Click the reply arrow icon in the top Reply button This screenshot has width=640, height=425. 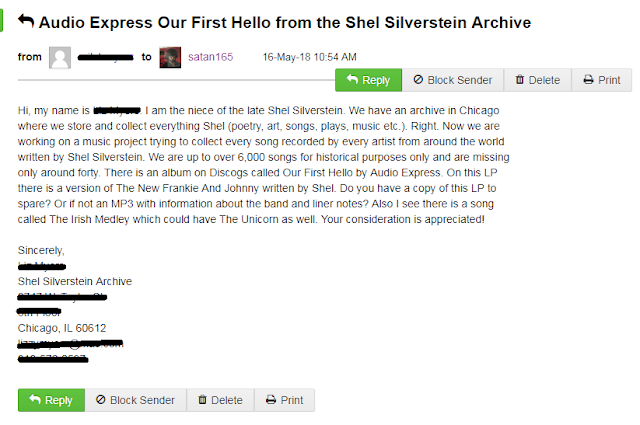[x=352, y=79]
